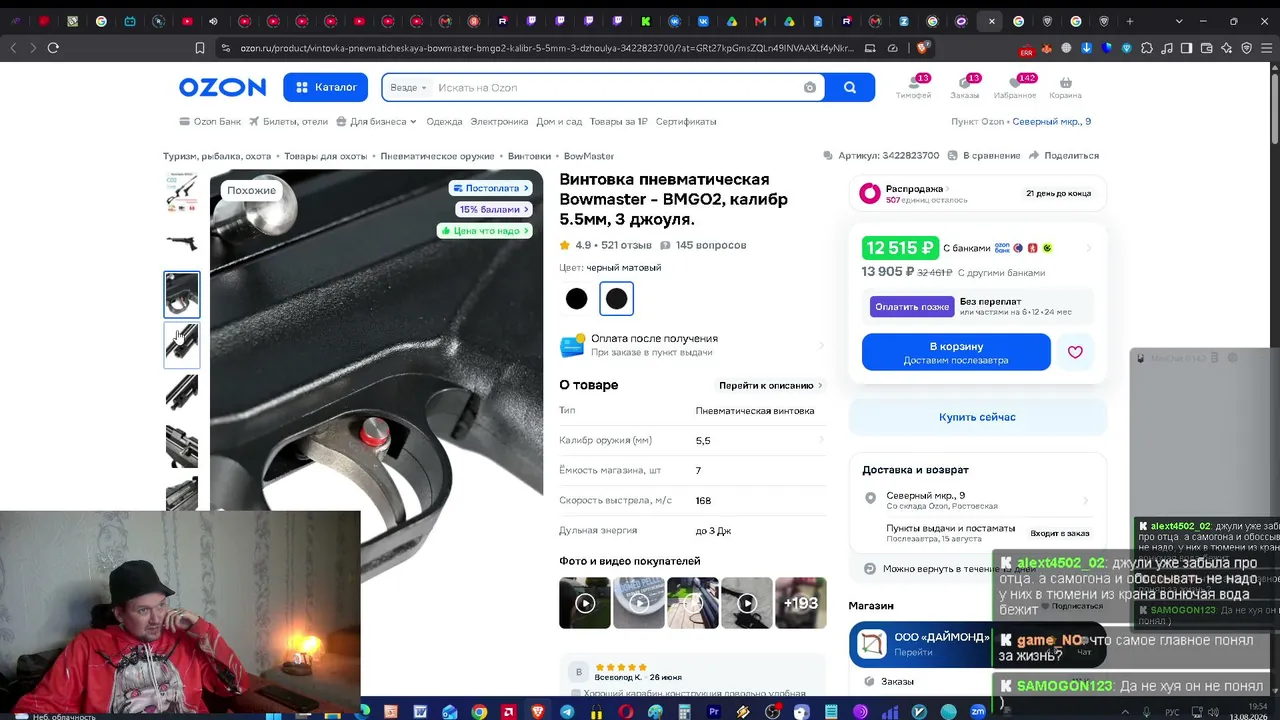Image resolution: width=1280 pixels, height=720 pixels.
Task: Select the highlighted trigger close-up thumbnail
Action: (x=182, y=294)
